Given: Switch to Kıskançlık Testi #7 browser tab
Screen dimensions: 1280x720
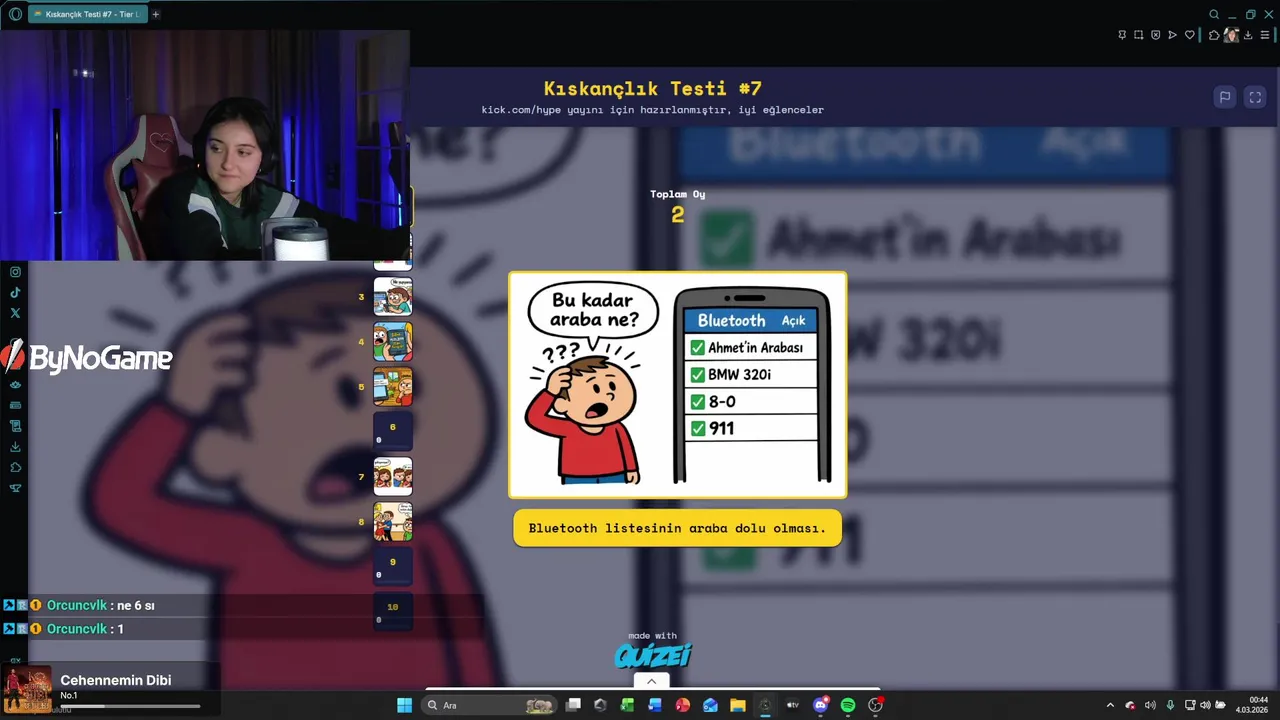Looking at the screenshot, I should click(87, 14).
